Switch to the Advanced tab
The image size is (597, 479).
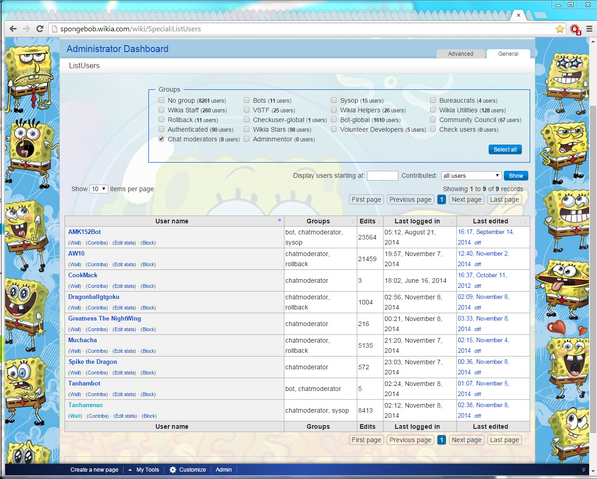pos(460,54)
